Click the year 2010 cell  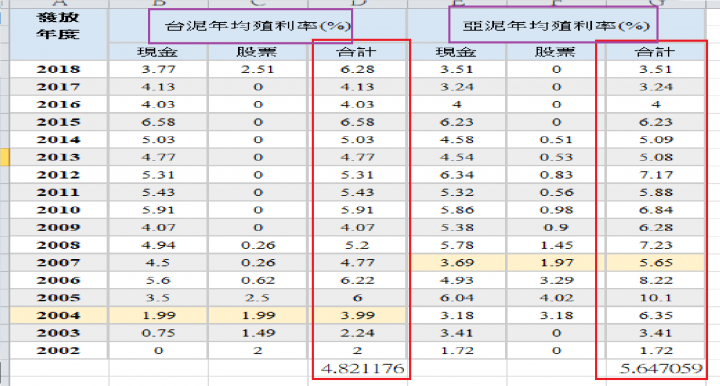59,210
